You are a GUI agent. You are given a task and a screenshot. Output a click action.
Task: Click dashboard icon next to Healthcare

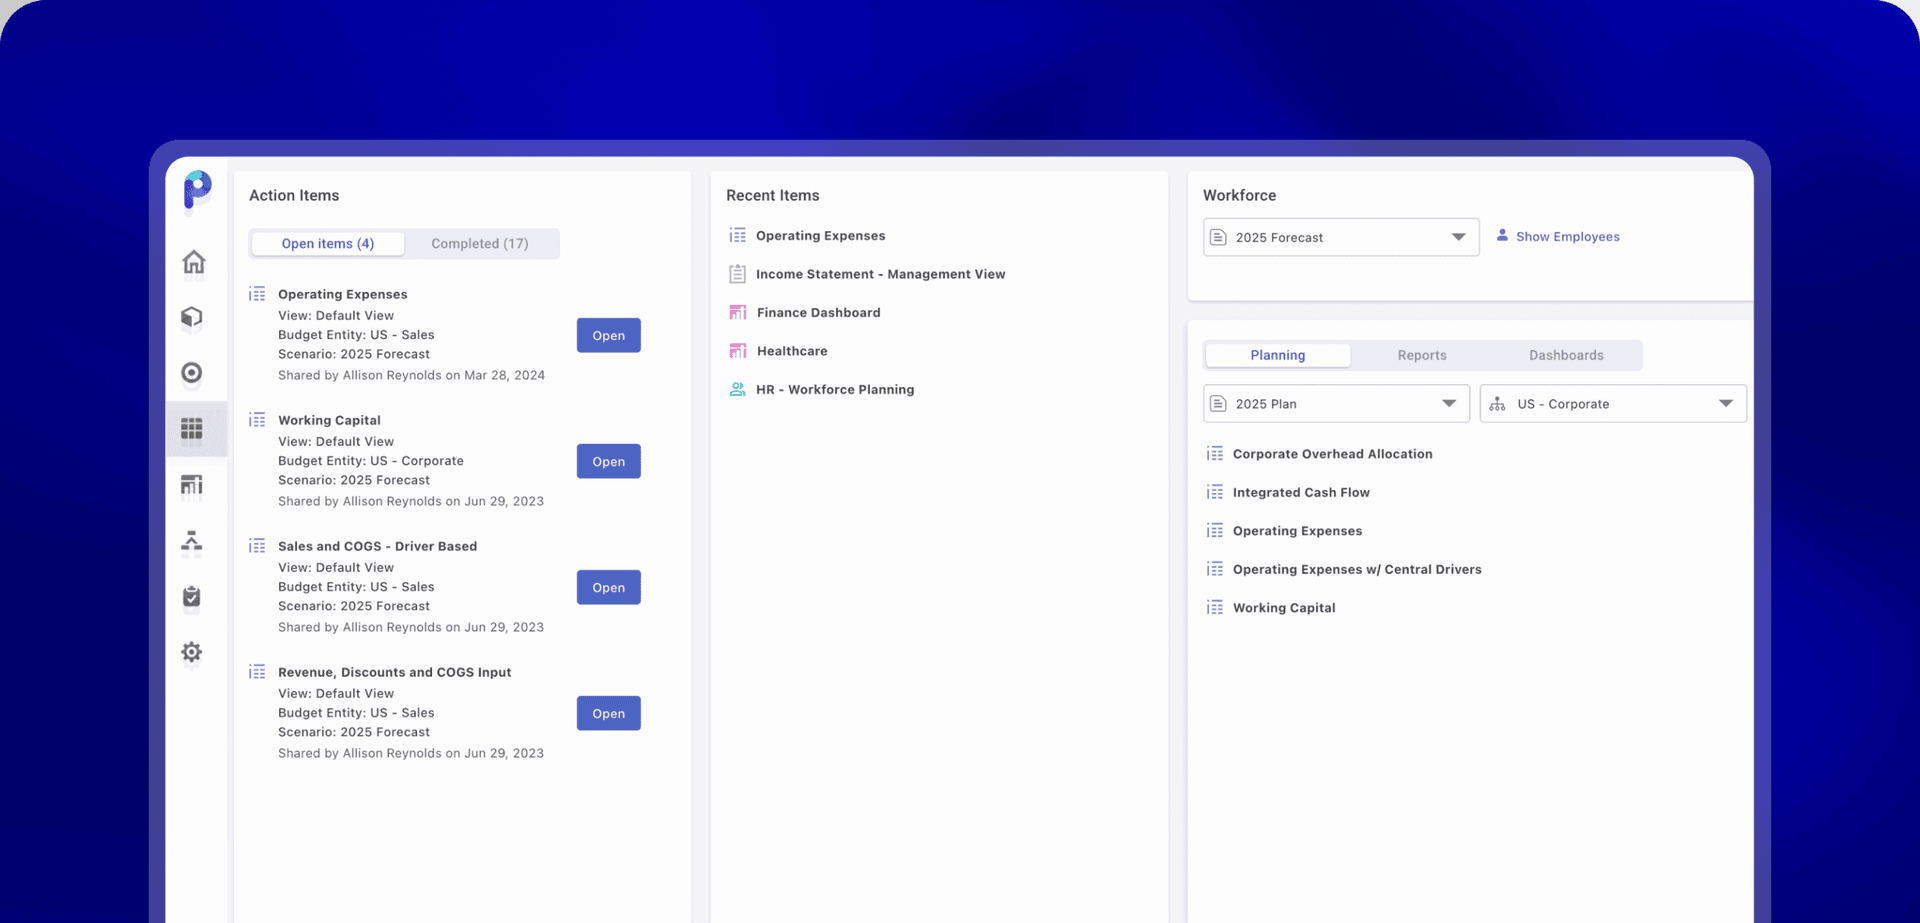(738, 351)
